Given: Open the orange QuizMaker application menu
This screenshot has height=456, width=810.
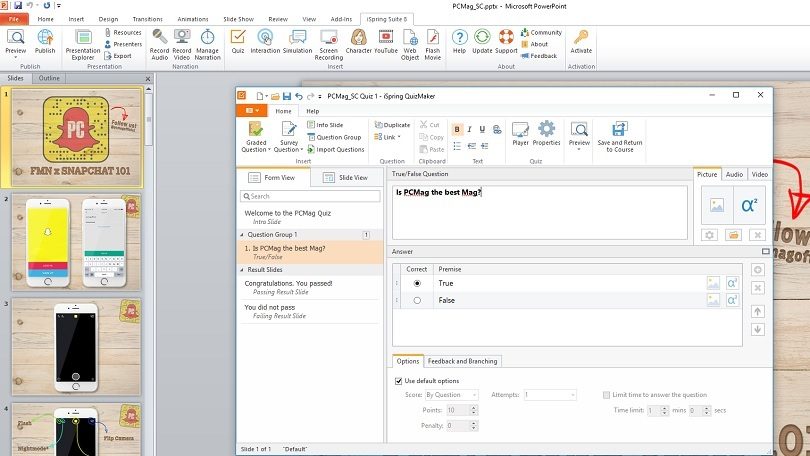Looking at the screenshot, I should click(x=252, y=111).
